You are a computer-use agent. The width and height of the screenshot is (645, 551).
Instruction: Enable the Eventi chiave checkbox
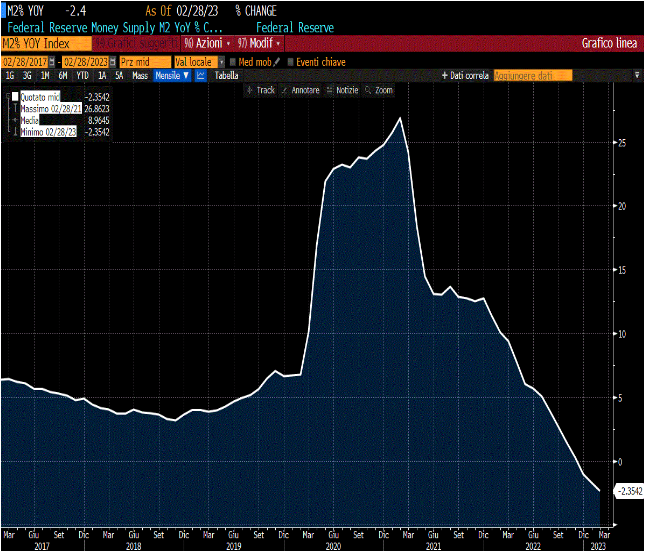coord(290,62)
